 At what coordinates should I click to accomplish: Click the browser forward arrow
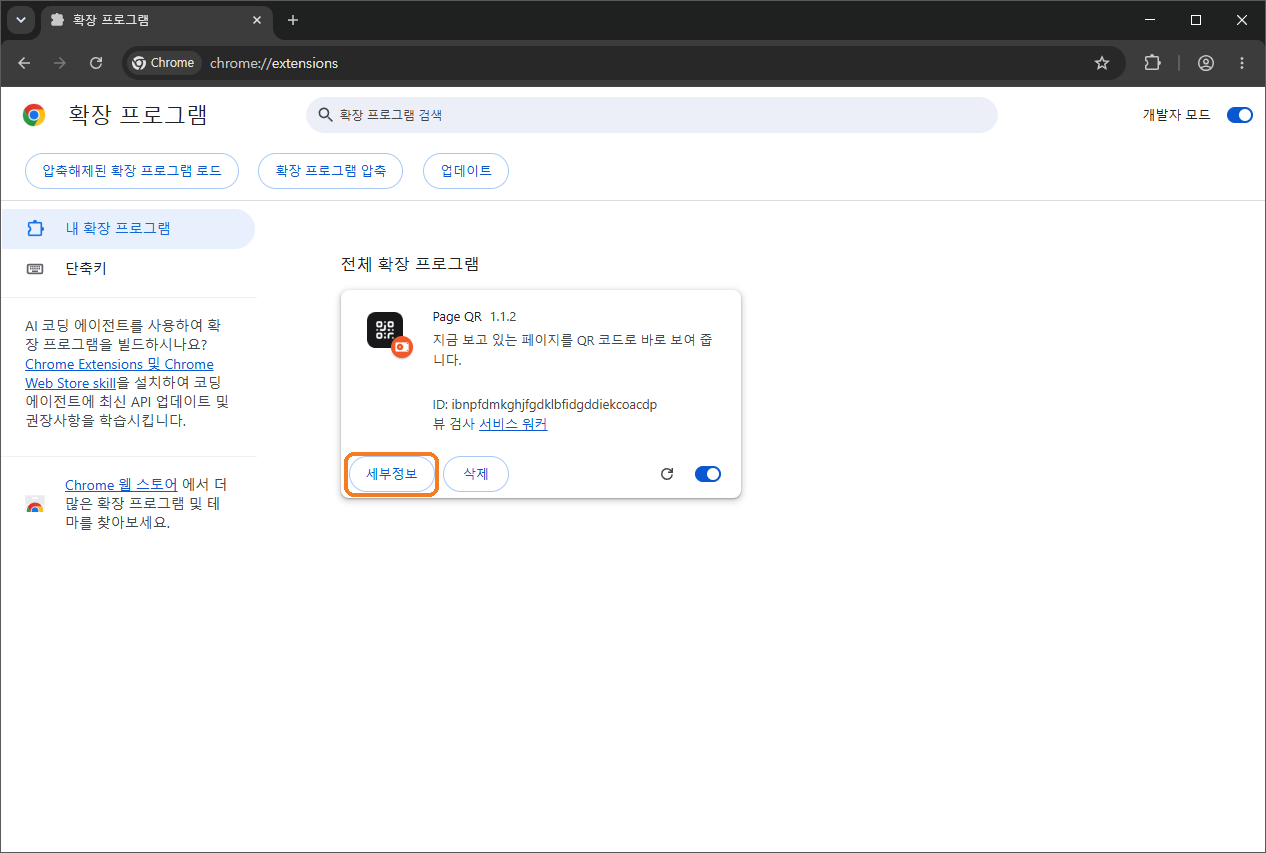tap(60, 63)
